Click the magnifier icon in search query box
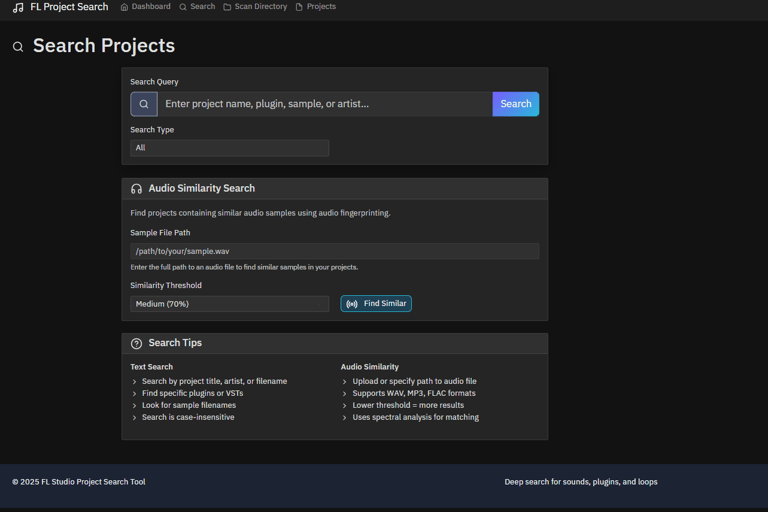768x512 pixels. click(144, 104)
